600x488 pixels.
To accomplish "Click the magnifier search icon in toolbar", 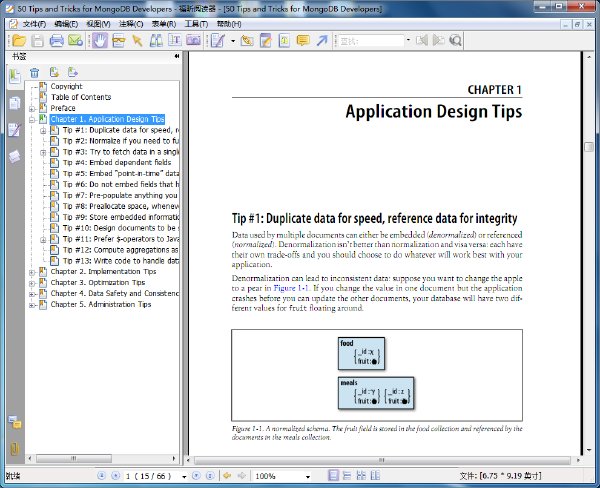I will (x=455, y=40).
